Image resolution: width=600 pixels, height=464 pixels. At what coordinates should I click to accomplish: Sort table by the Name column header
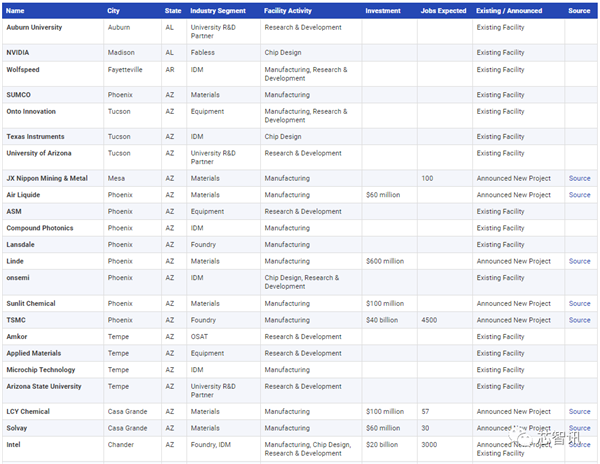click(18, 11)
